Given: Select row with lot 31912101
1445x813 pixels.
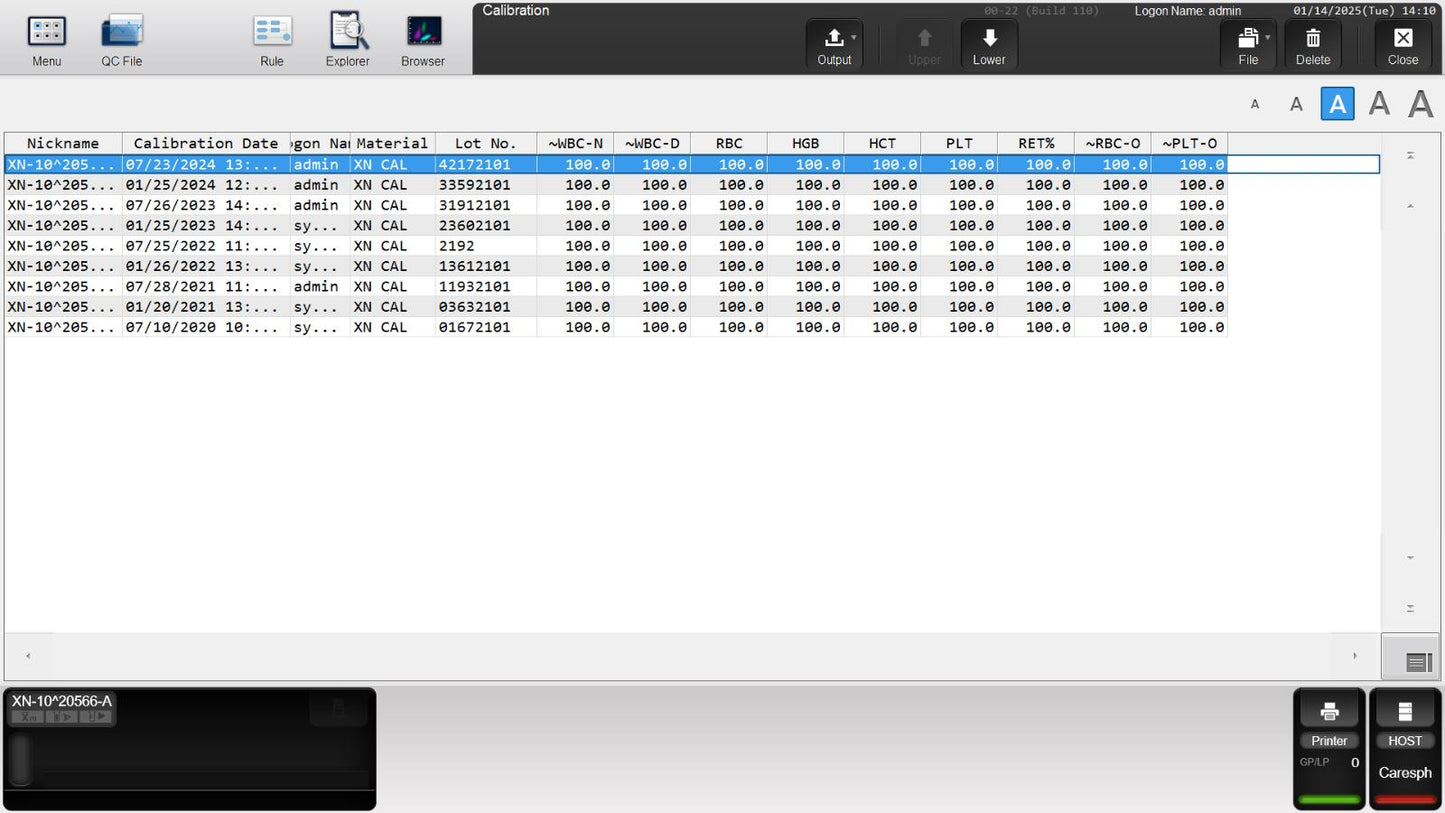Looking at the screenshot, I should click(x=616, y=205).
